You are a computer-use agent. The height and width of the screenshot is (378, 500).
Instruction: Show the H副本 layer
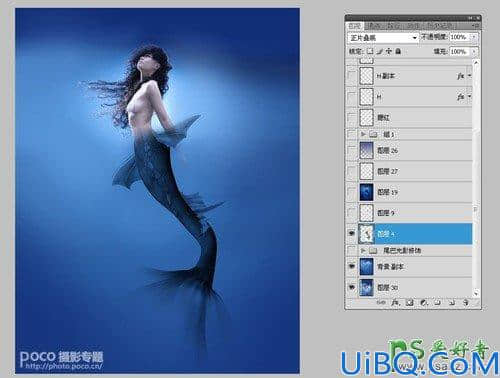click(351, 76)
